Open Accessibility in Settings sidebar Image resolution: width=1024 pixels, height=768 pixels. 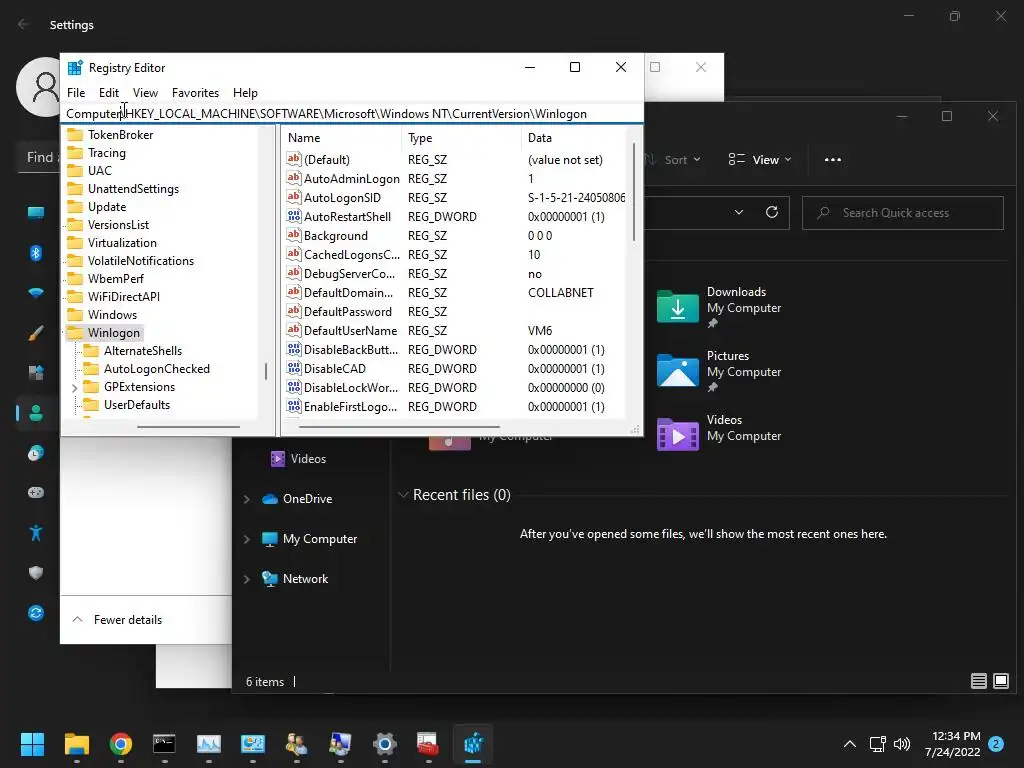pyautogui.click(x=36, y=533)
